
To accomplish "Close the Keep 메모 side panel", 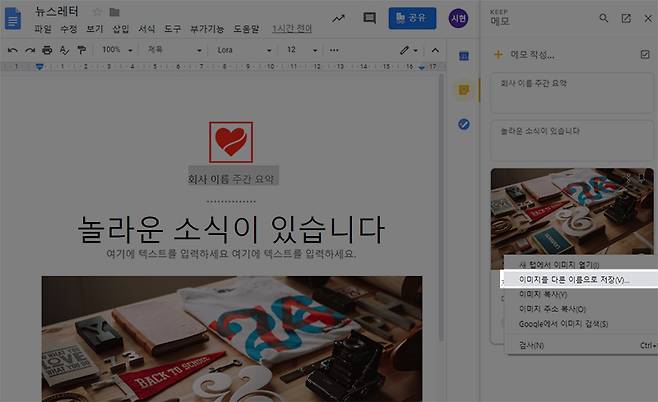I will [x=648, y=18].
